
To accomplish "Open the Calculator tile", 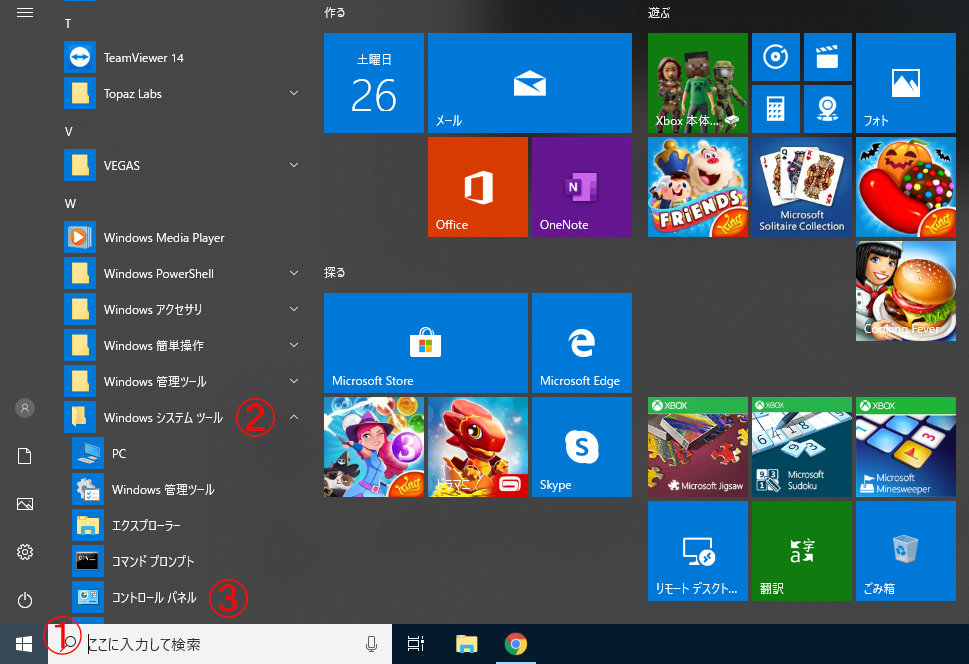I will 775,109.
